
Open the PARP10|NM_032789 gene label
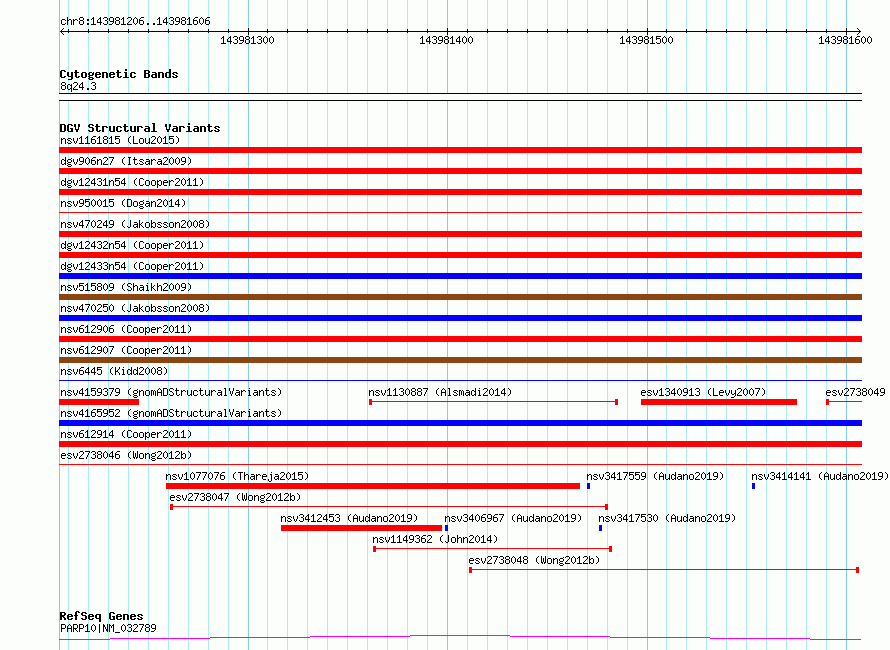click(x=108, y=628)
